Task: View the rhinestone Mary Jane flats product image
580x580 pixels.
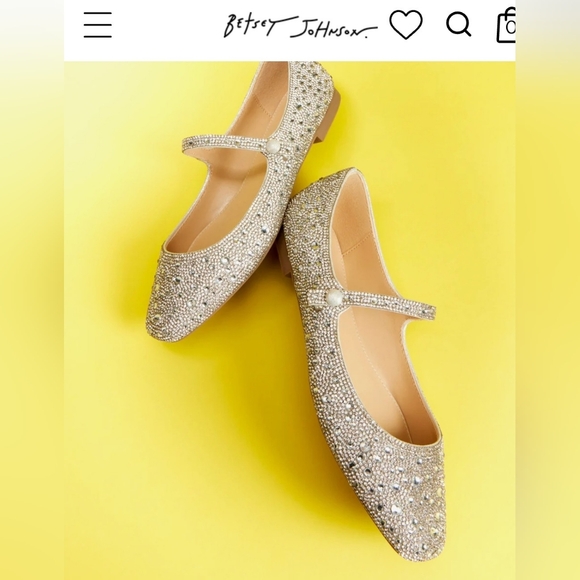Action: point(290,320)
